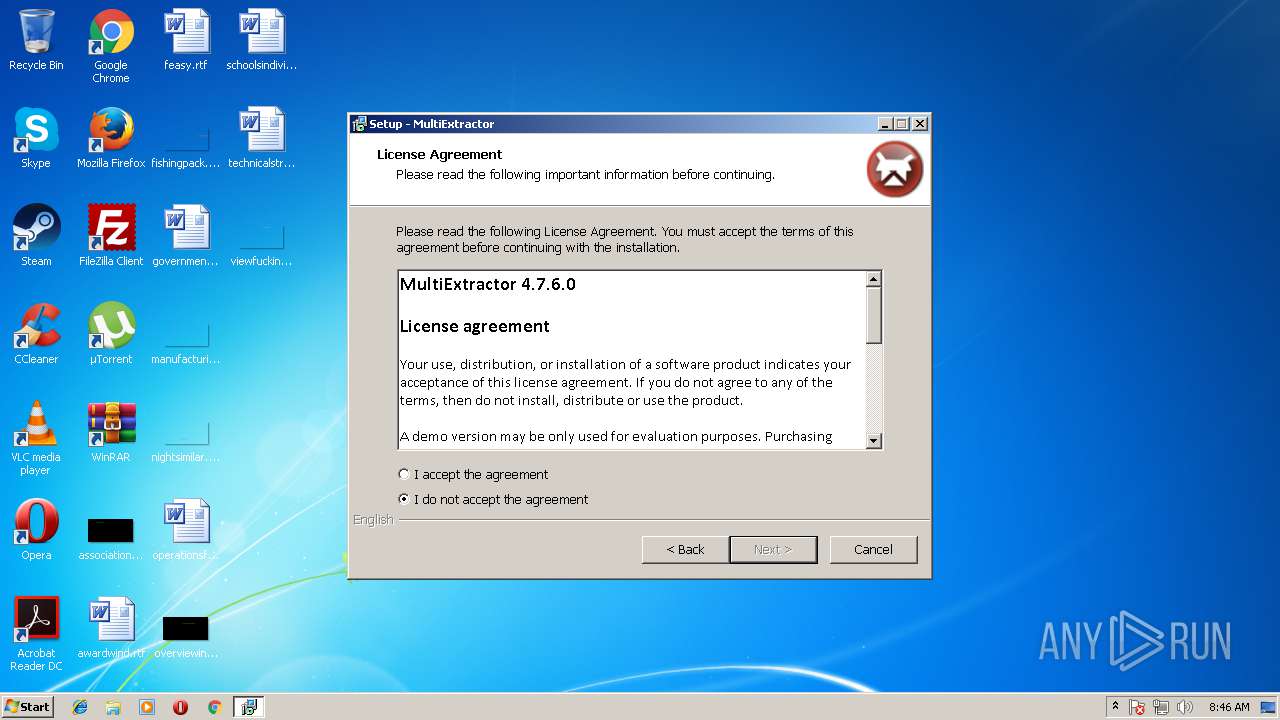The image size is (1280, 720).
Task: Open the Acrobat Reader DC shortcut
Action: [36, 634]
